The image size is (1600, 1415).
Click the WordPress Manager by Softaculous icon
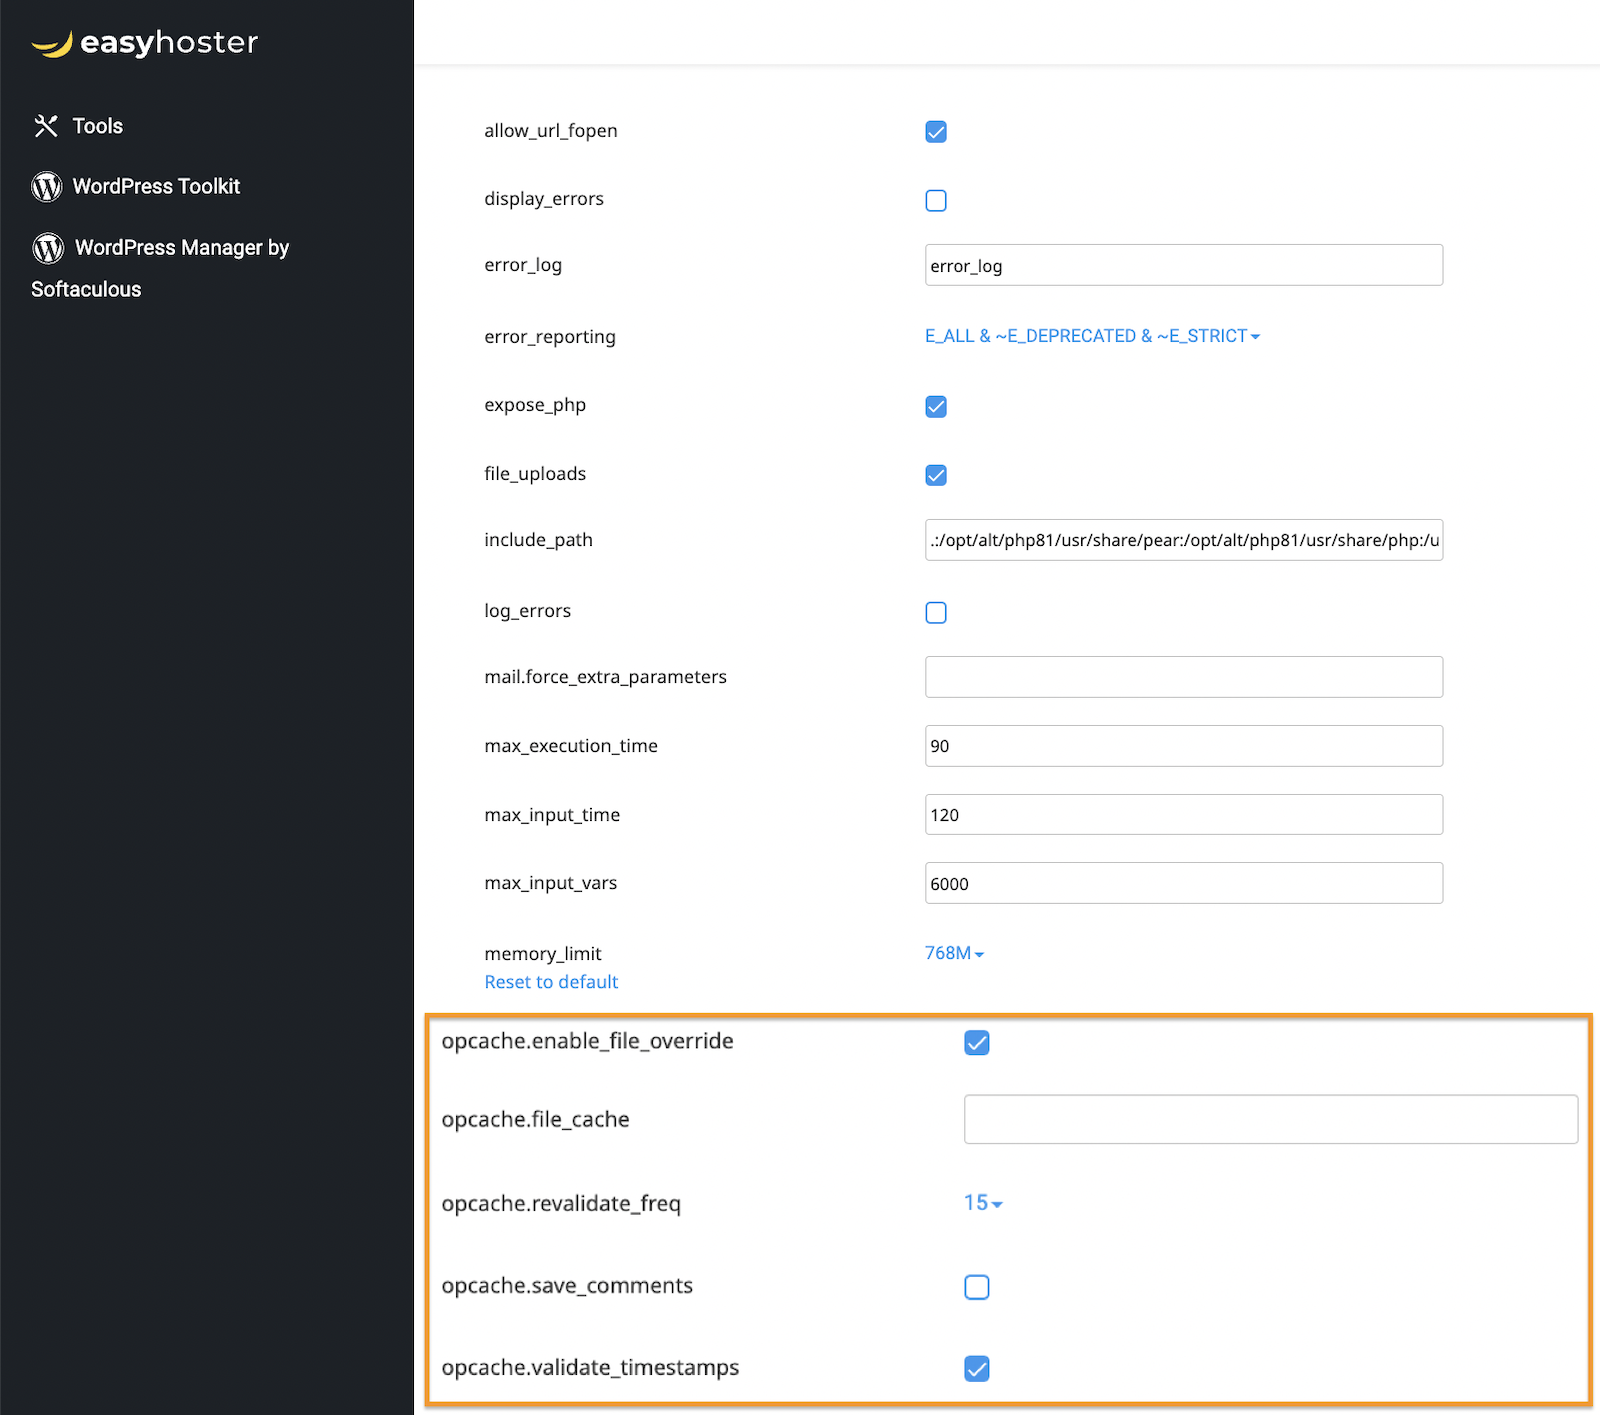click(x=48, y=248)
